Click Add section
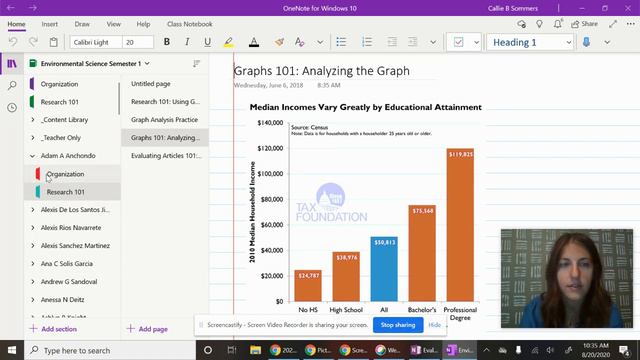This screenshot has height=360, width=640. (53, 329)
